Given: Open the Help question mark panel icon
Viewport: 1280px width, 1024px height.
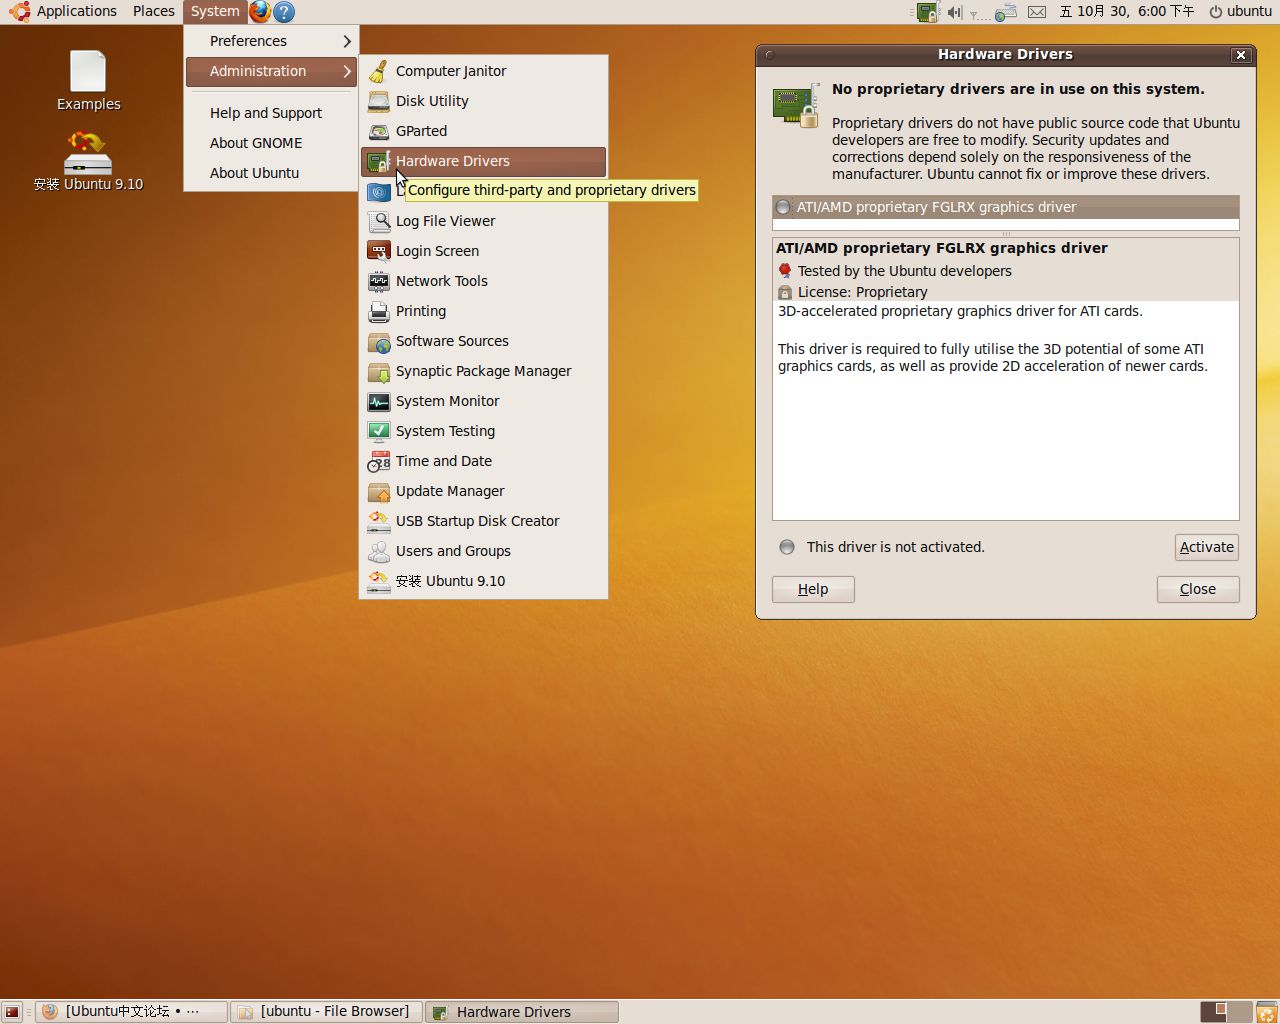Looking at the screenshot, I should coord(284,12).
